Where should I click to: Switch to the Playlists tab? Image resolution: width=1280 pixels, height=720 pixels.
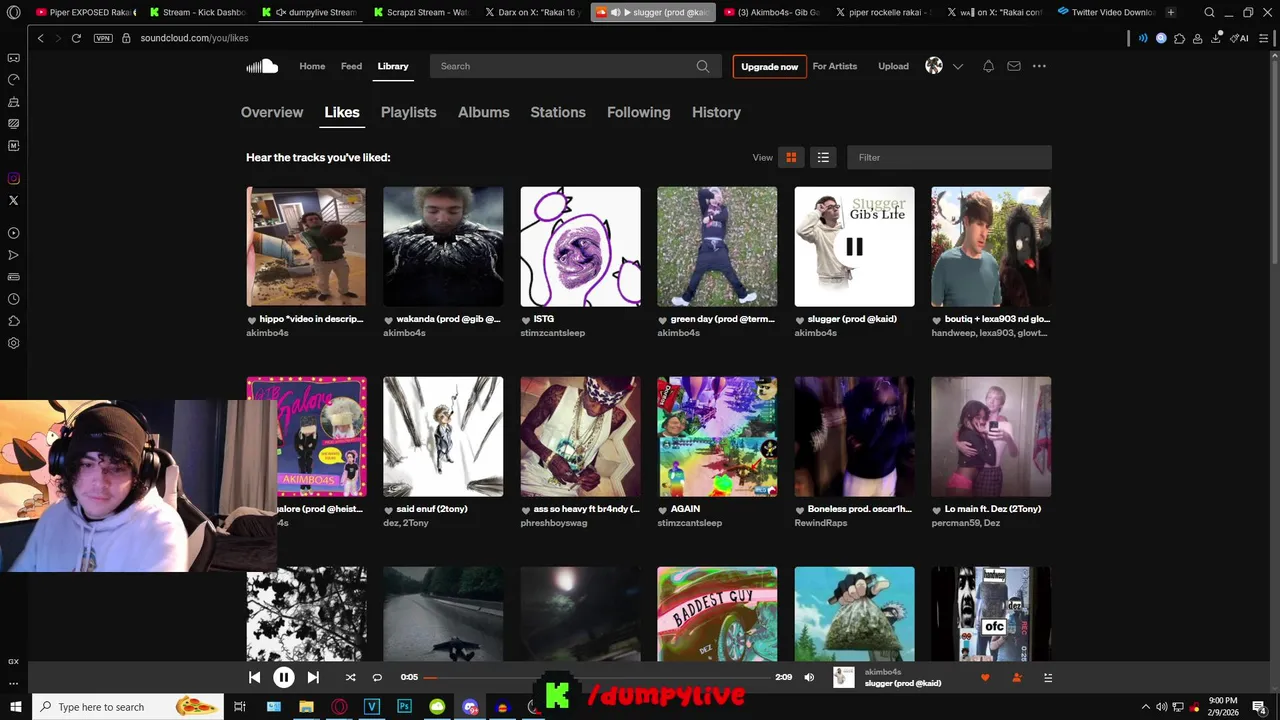(408, 112)
